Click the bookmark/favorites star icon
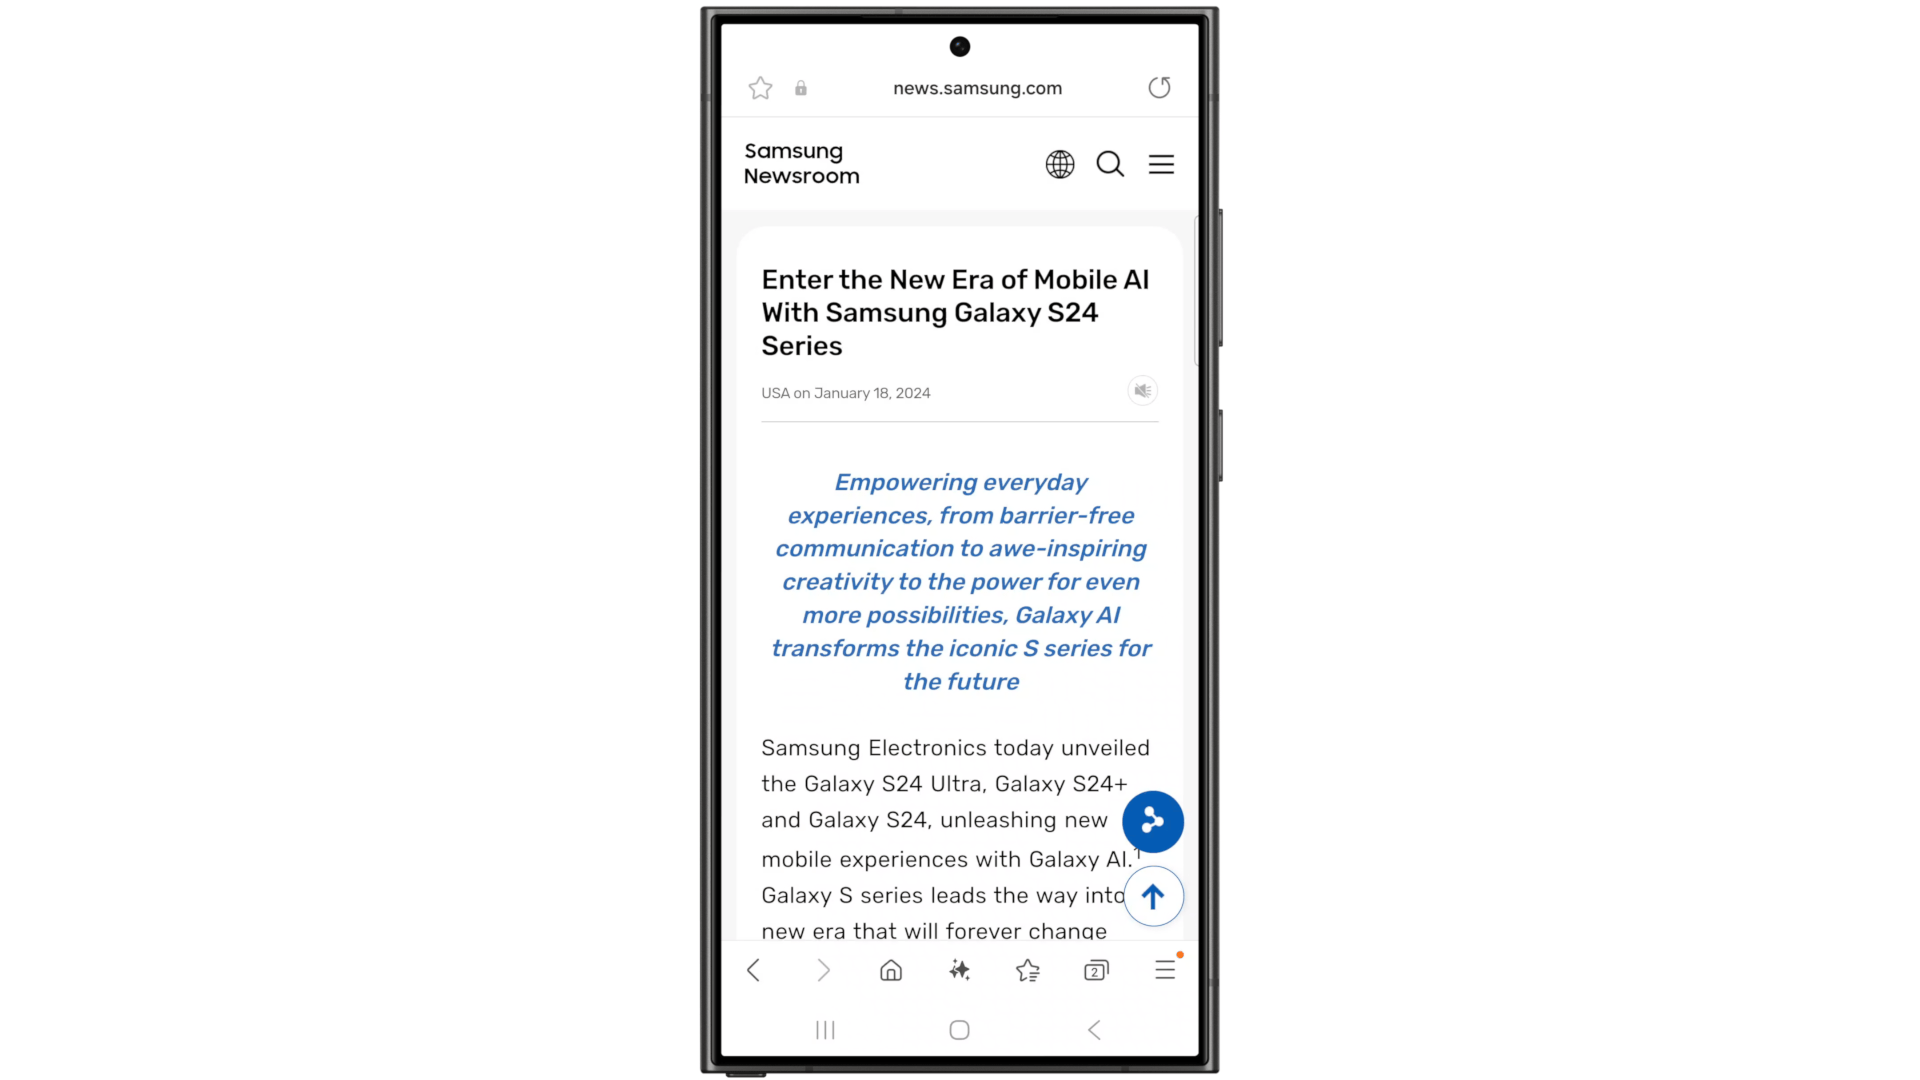This screenshot has height=1080, width=1920. pyautogui.click(x=760, y=88)
